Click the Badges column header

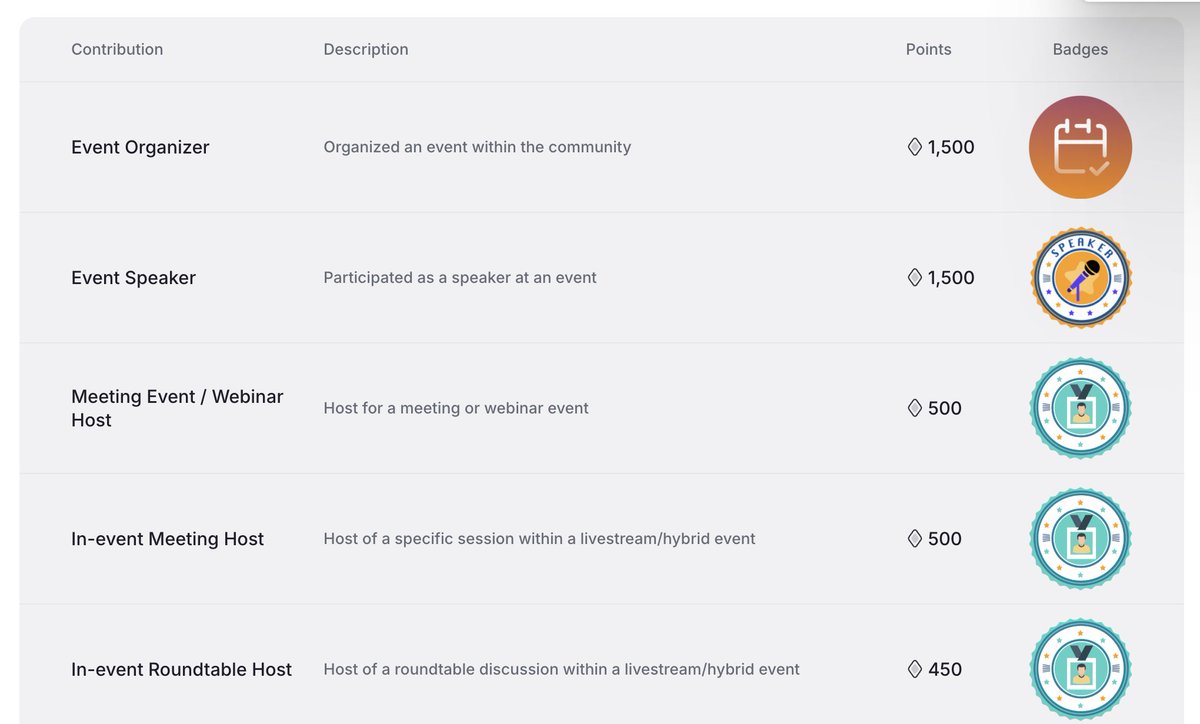click(1080, 49)
